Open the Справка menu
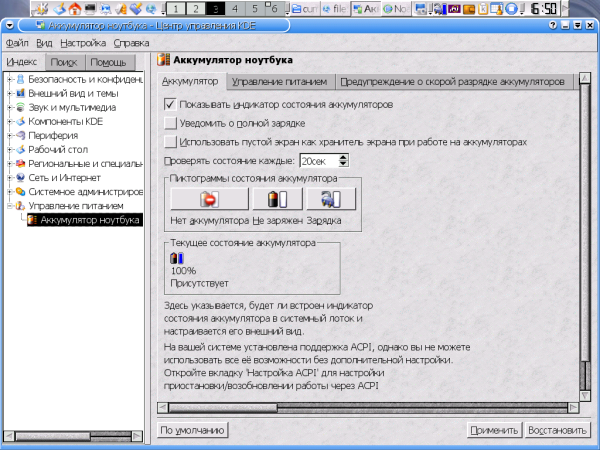Viewport: 600px width, 450px height. coord(131,43)
